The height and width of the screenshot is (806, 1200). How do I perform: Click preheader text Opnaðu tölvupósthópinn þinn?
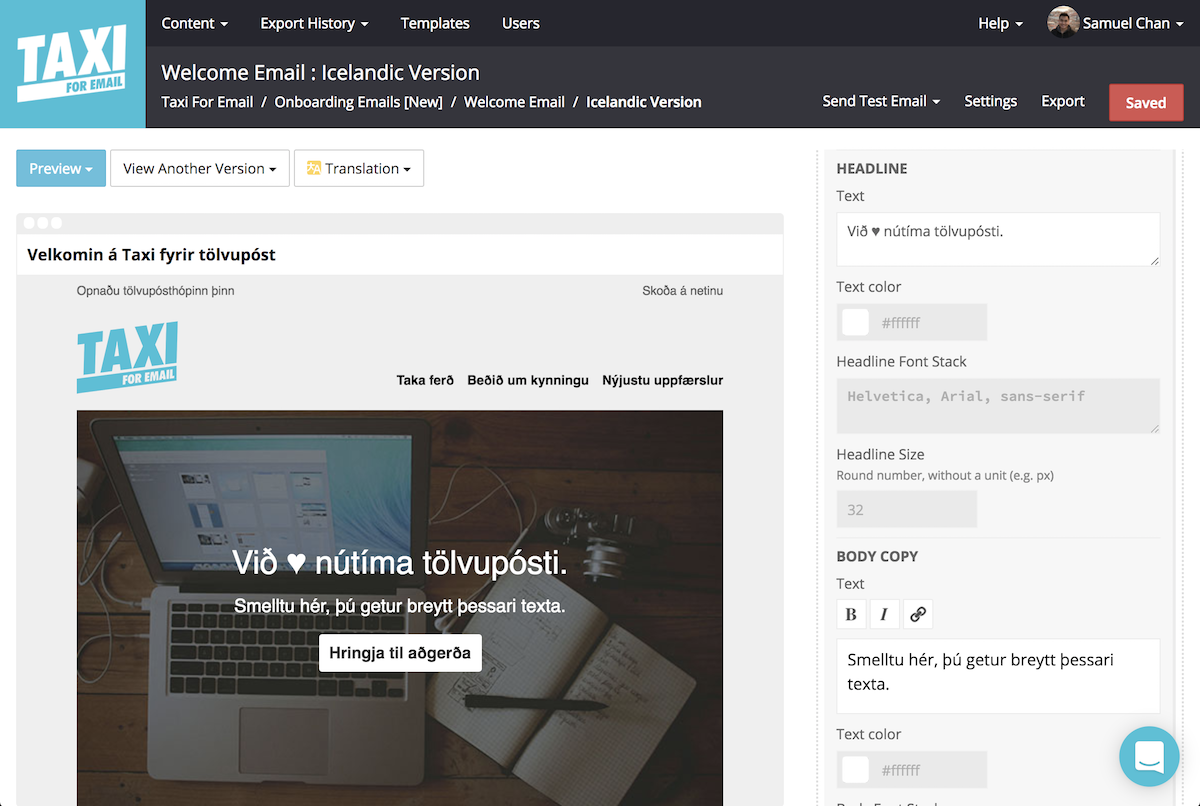156,291
